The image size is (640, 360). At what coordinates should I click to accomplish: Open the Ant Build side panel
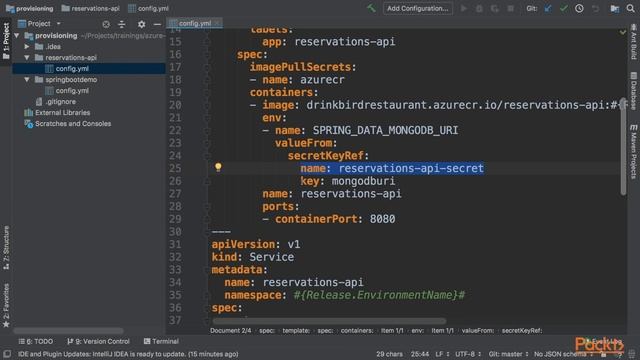[x=633, y=42]
